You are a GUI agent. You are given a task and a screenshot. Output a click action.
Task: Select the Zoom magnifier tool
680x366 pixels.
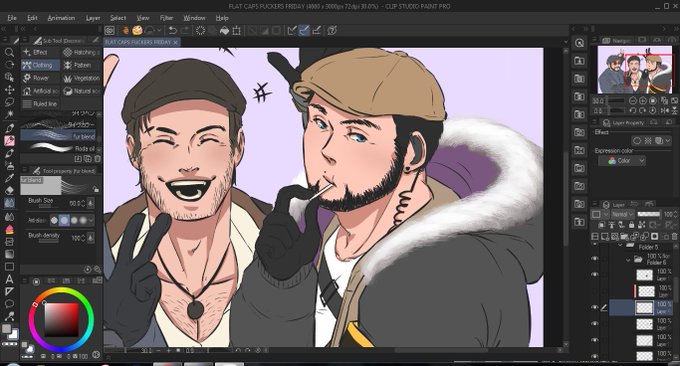click(9, 52)
